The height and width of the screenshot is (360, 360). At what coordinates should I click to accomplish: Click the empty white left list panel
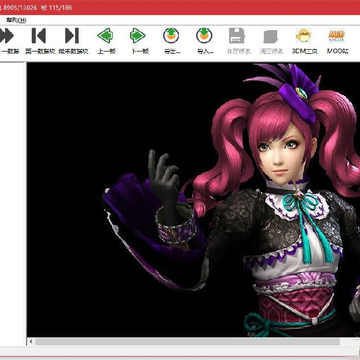13,203
